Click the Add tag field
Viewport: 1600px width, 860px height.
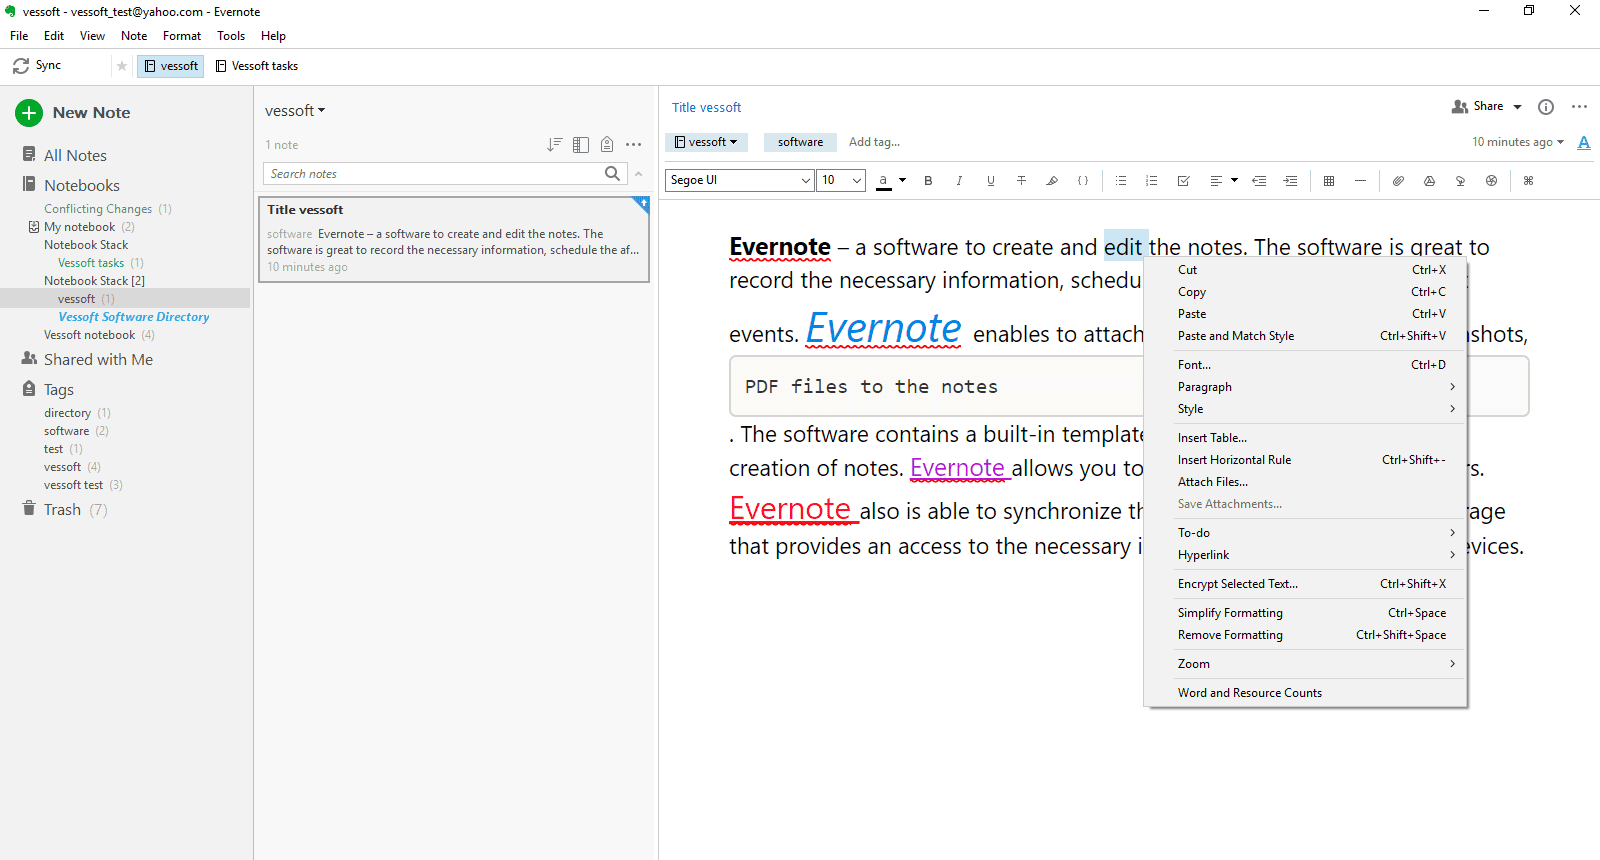874,142
